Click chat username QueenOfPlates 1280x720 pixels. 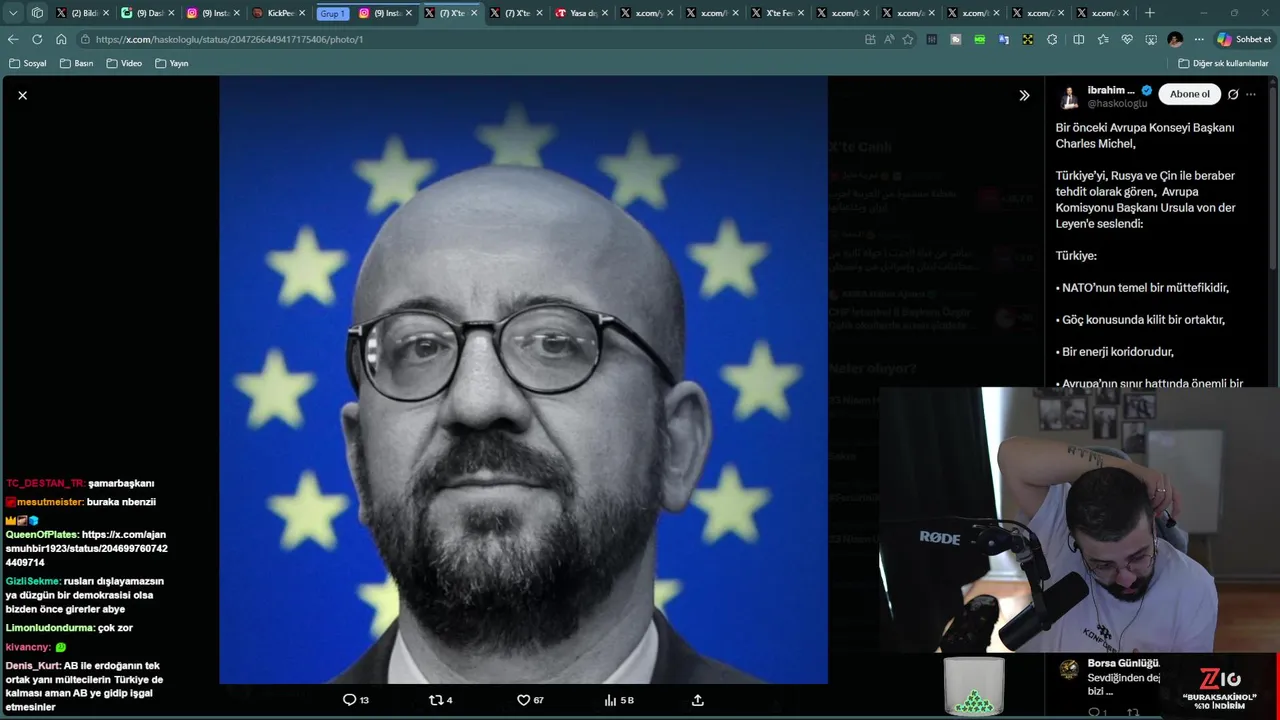tap(42, 535)
